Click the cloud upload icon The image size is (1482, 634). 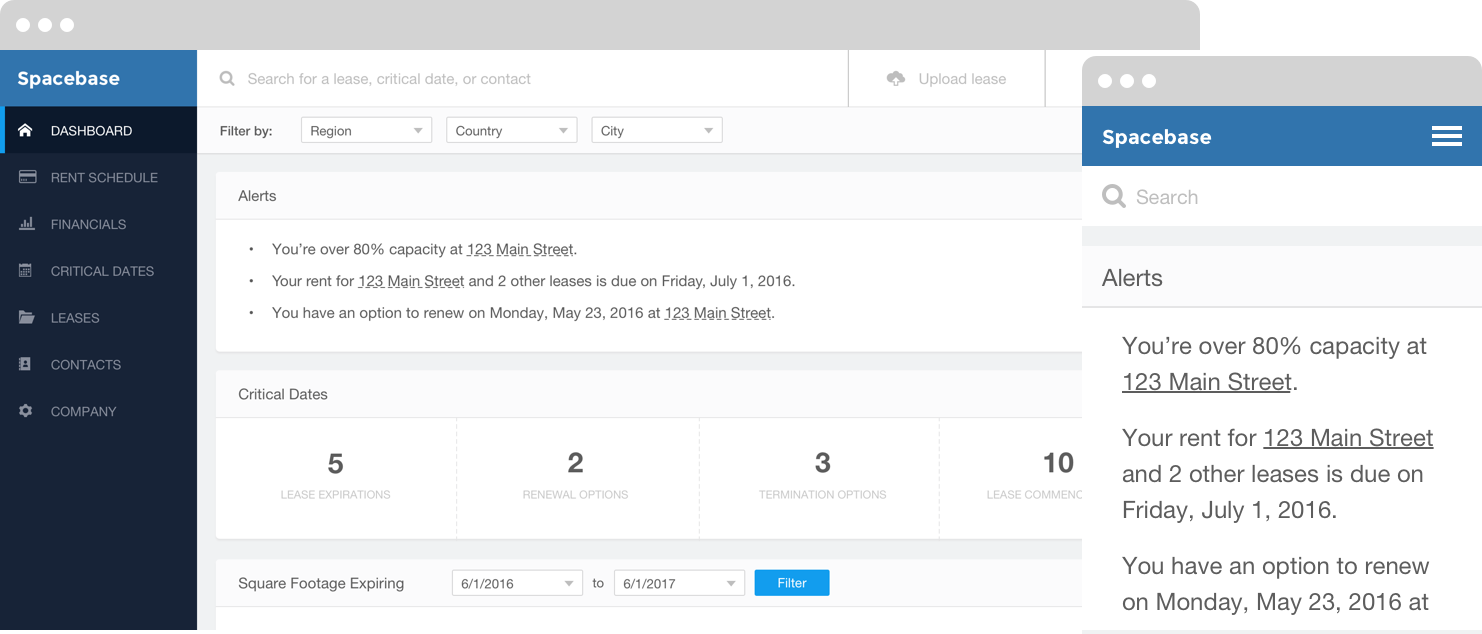(x=896, y=78)
